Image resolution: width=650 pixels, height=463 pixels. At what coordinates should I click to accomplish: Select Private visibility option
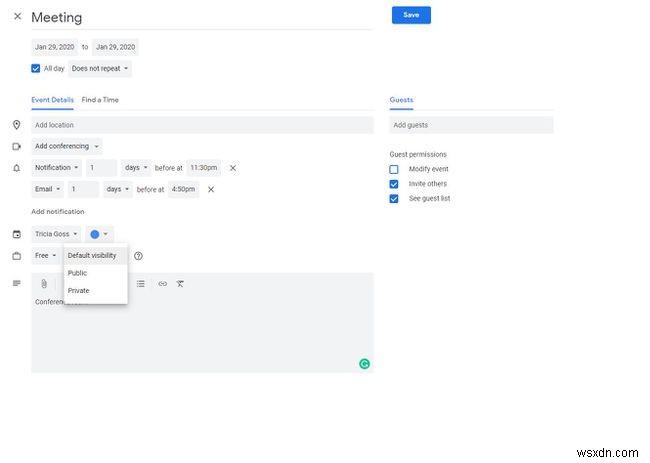(x=96, y=290)
